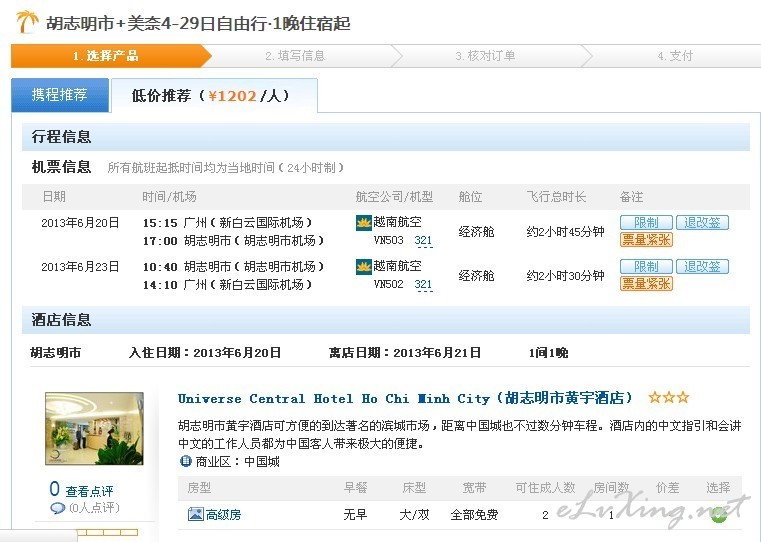
Task: Click 票量紧张 tag for VN503 flight
Action: pos(646,240)
